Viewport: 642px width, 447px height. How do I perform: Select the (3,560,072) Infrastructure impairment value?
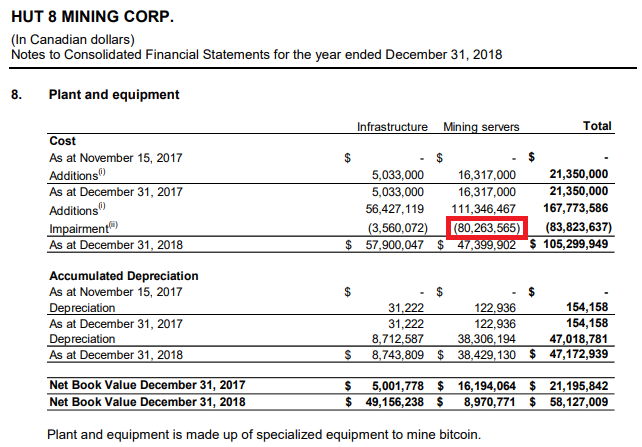398,228
